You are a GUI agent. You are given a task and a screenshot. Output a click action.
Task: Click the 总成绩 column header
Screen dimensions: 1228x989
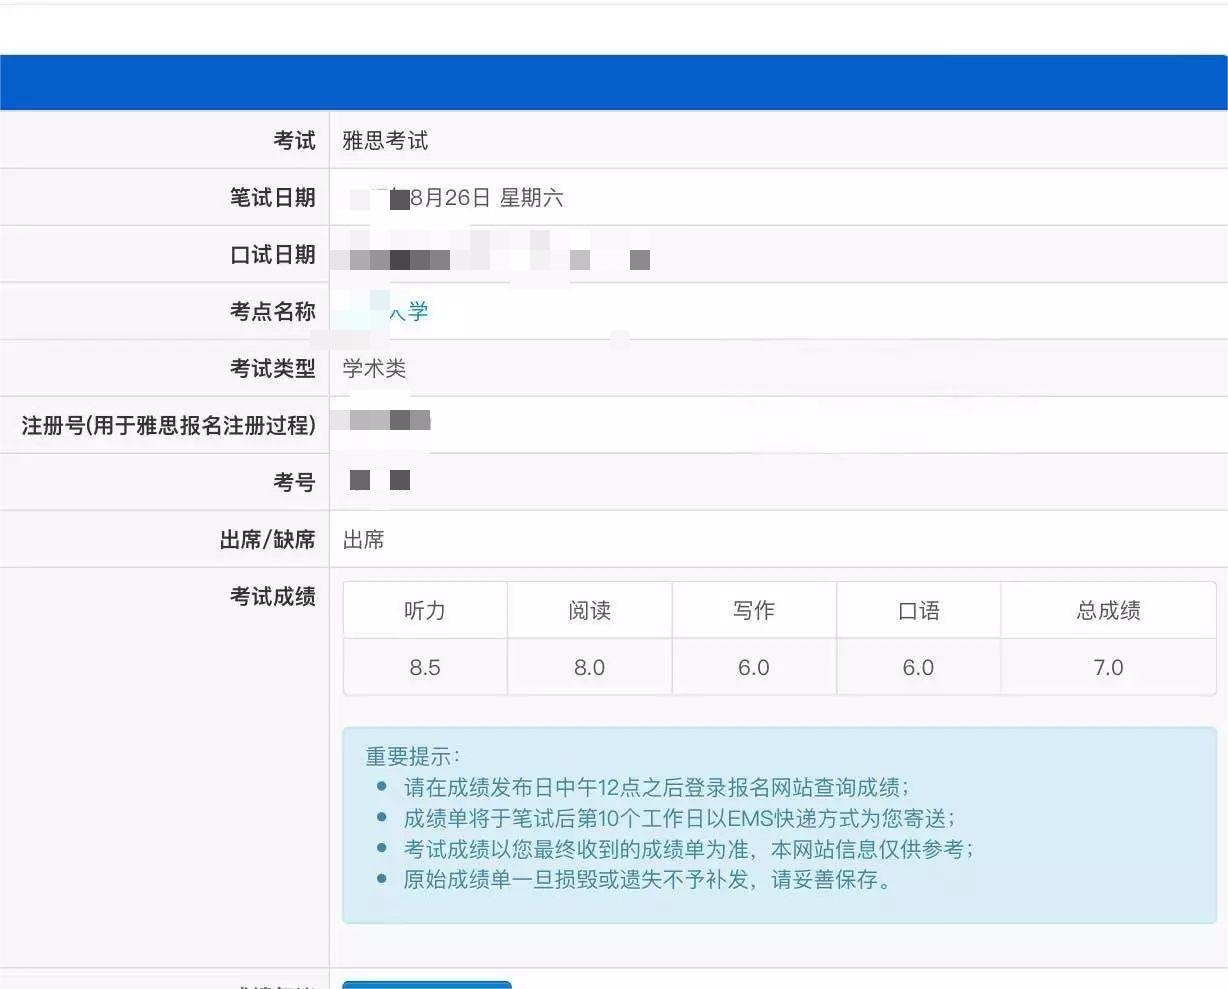pyautogui.click(x=1108, y=610)
